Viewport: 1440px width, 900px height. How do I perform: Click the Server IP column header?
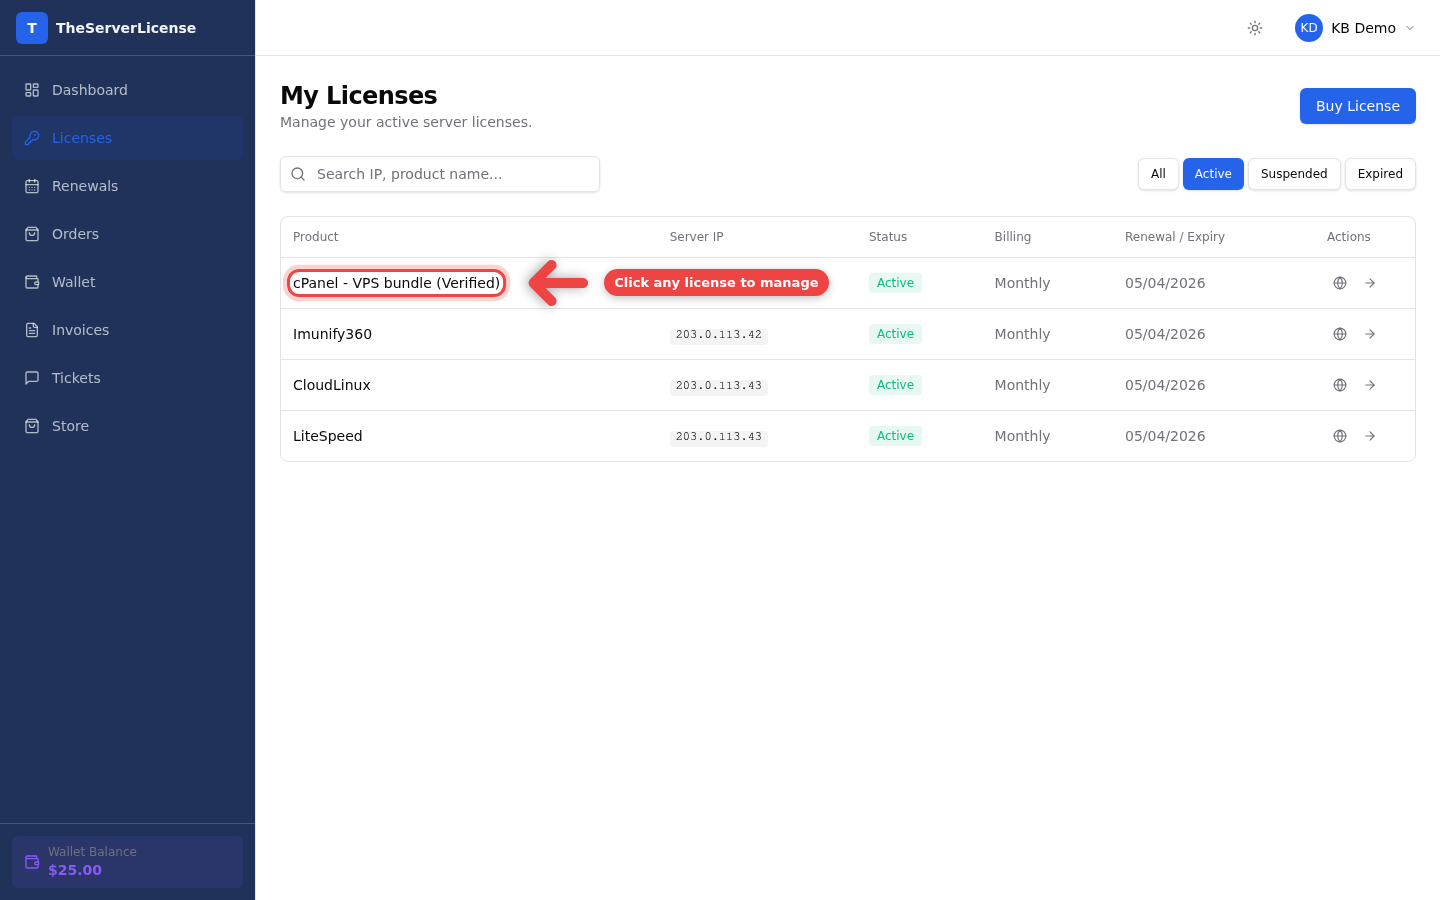point(696,237)
